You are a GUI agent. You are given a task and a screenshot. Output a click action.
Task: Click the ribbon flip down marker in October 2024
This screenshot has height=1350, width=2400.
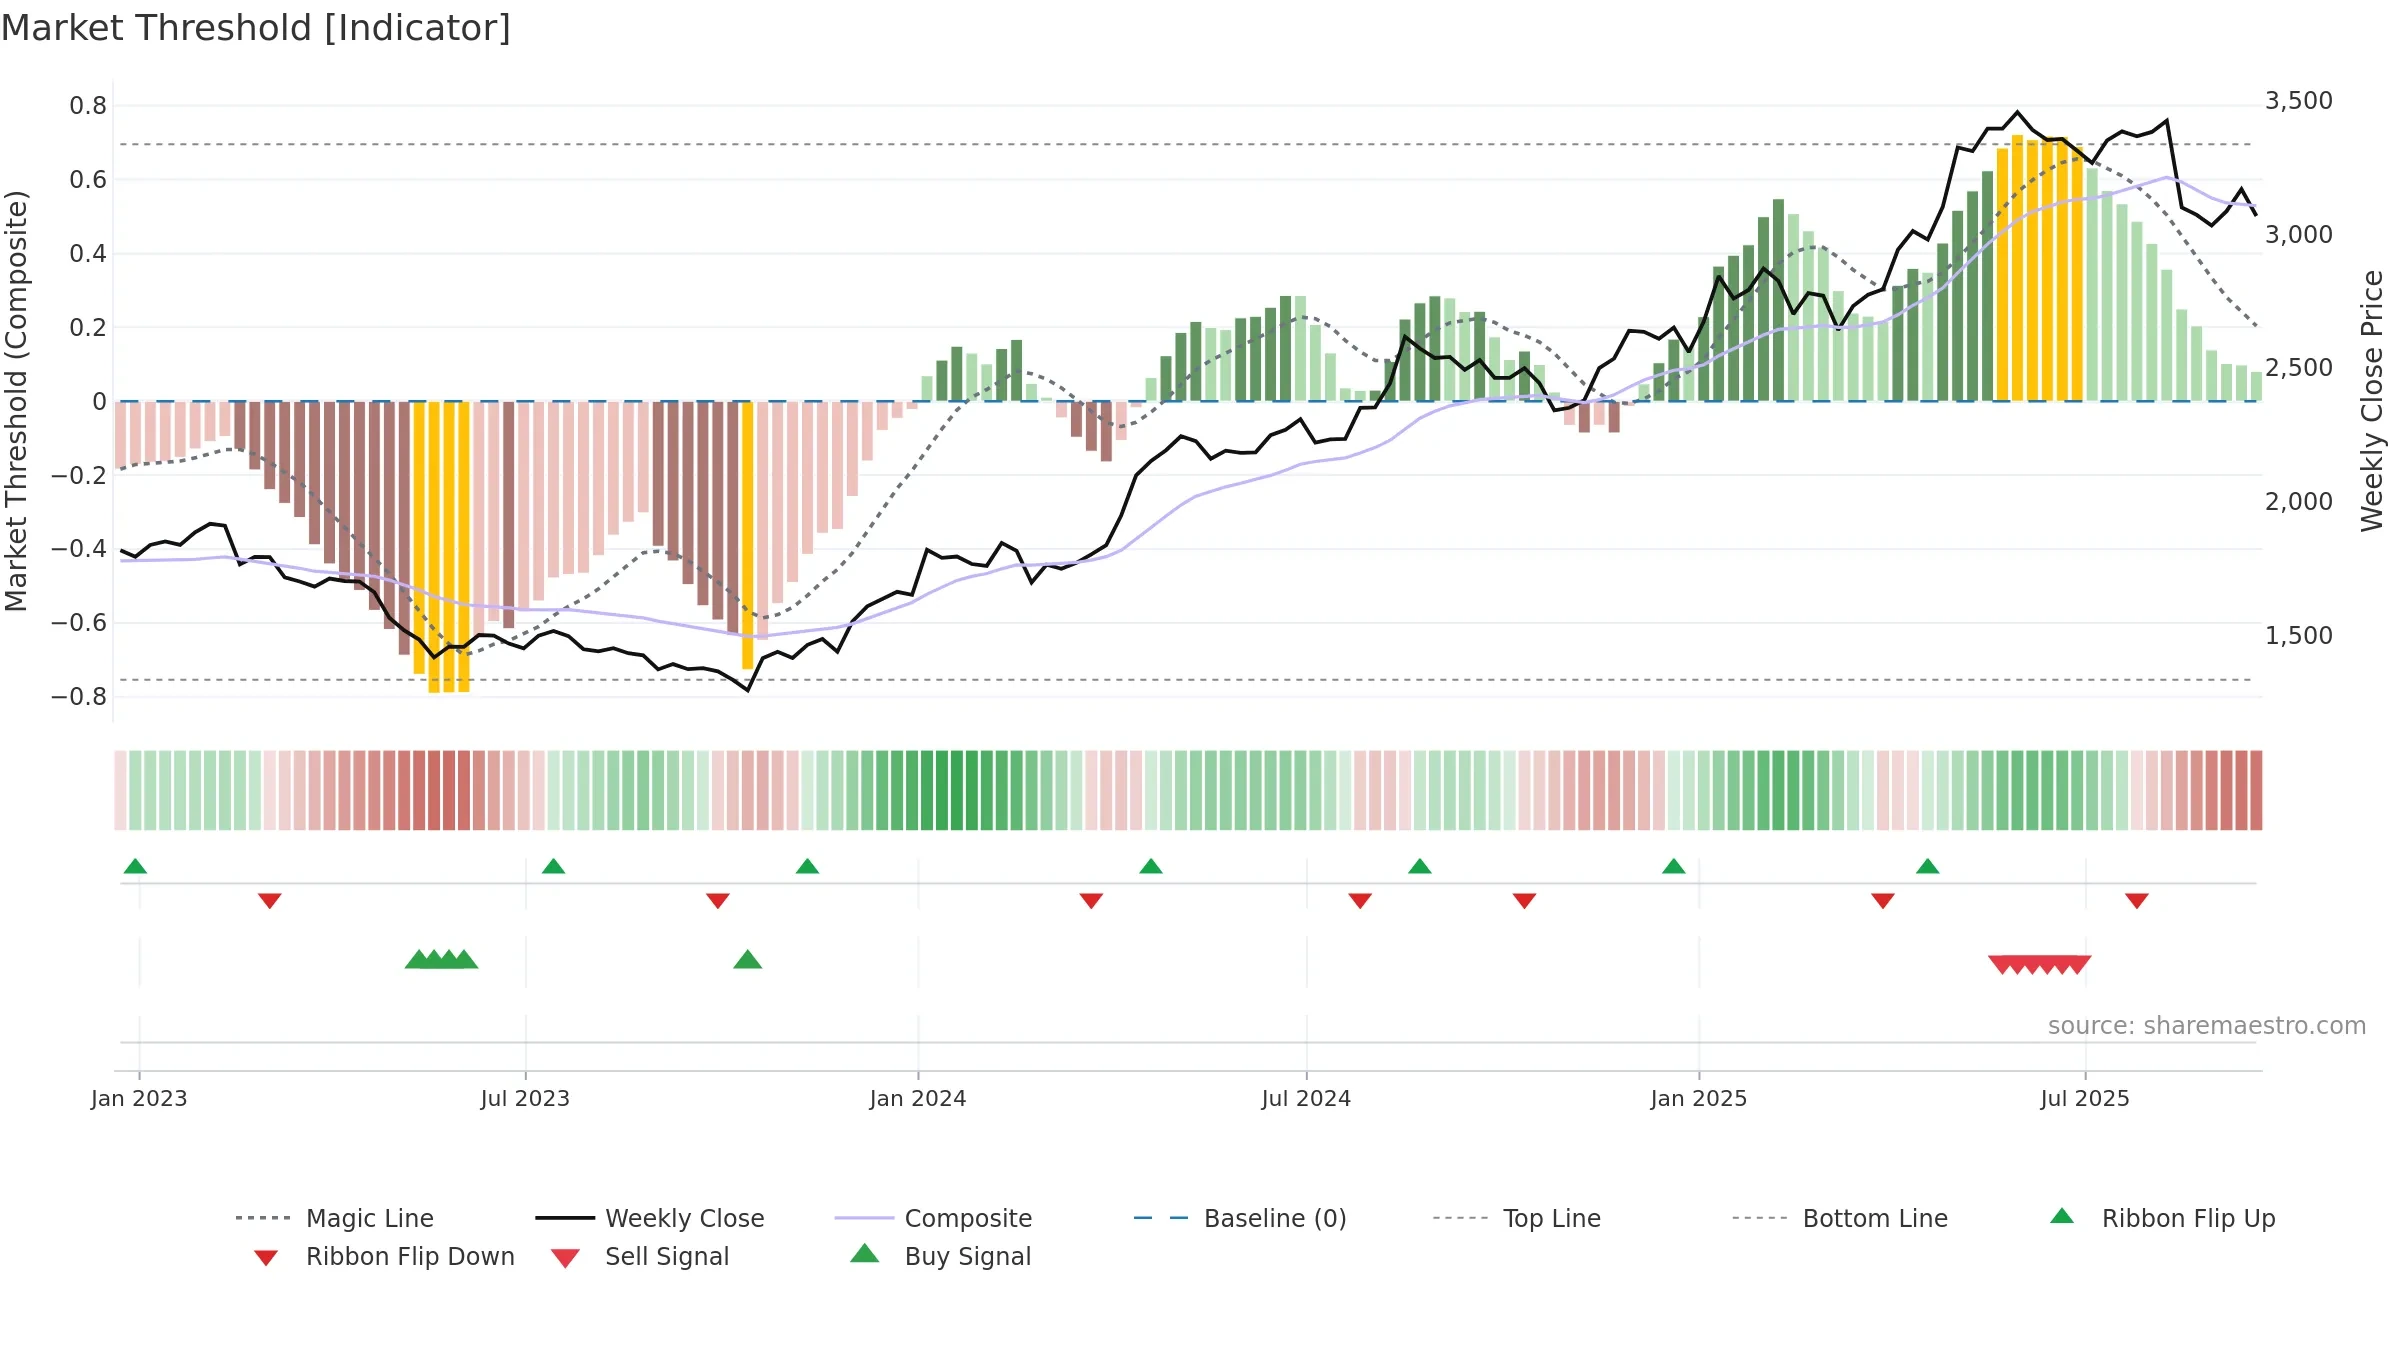coord(1524,901)
